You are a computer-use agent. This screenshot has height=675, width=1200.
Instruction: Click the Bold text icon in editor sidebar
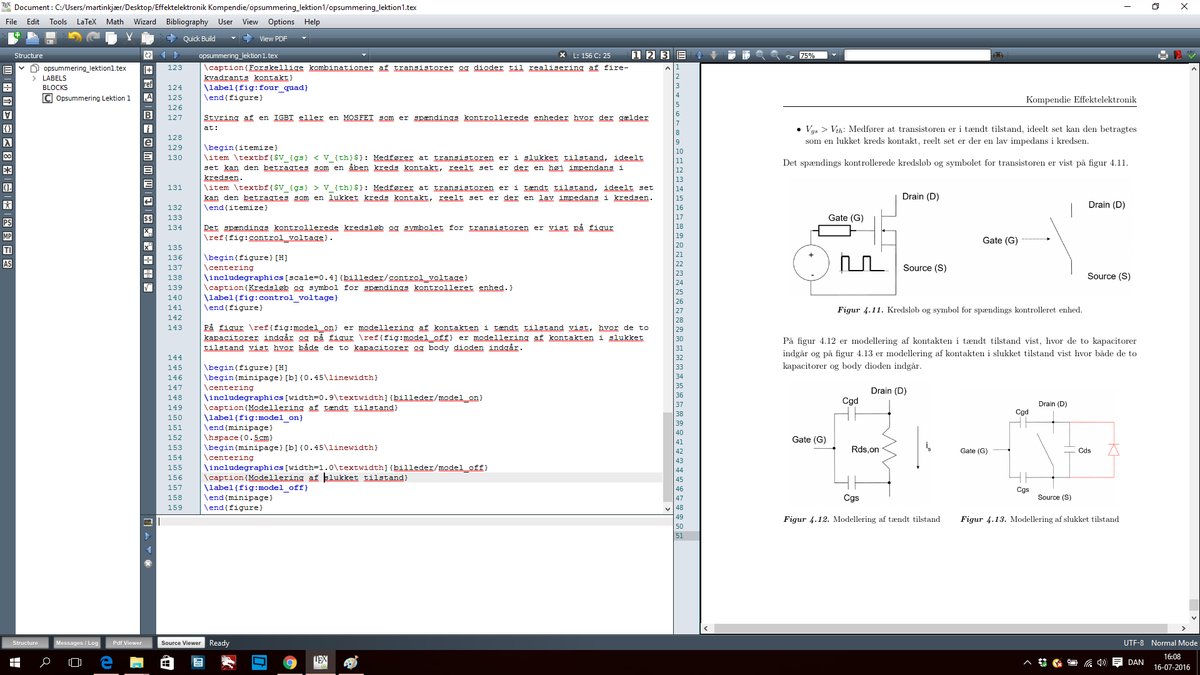(x=149, y=114)
